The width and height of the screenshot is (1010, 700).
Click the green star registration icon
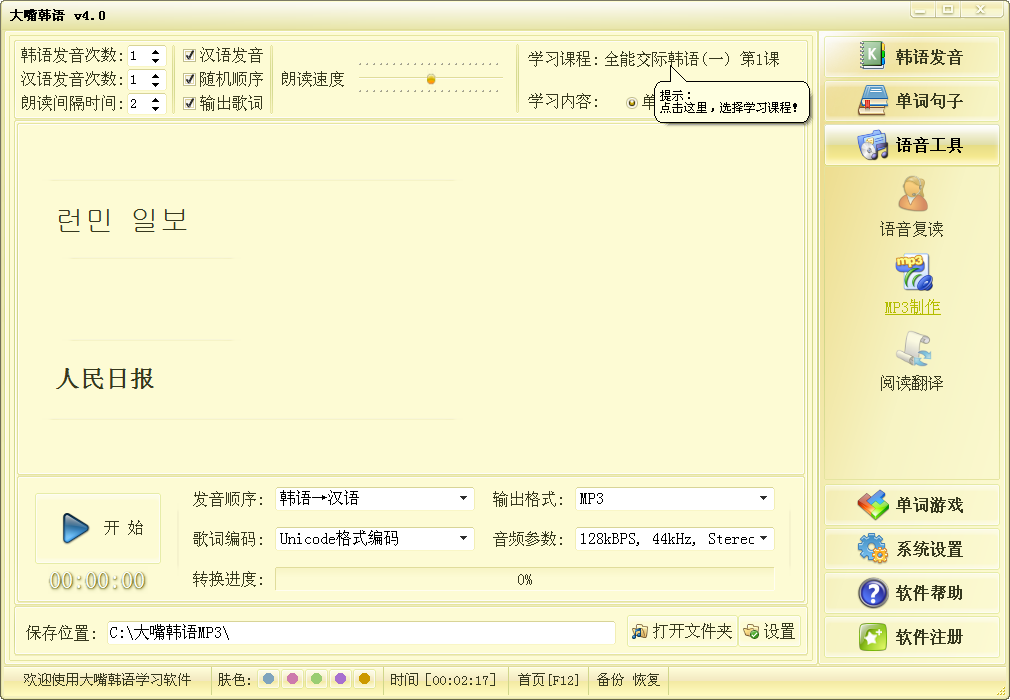pyautogui.click(x=873, y=637)
